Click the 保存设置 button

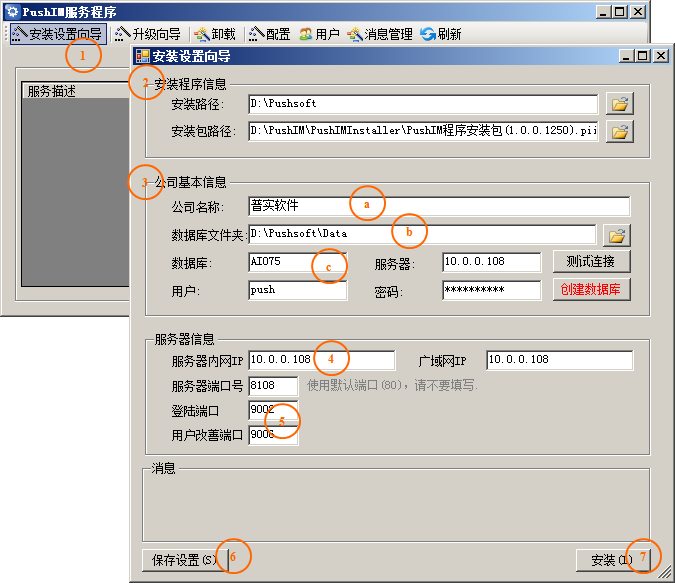(x=183, y=560)
